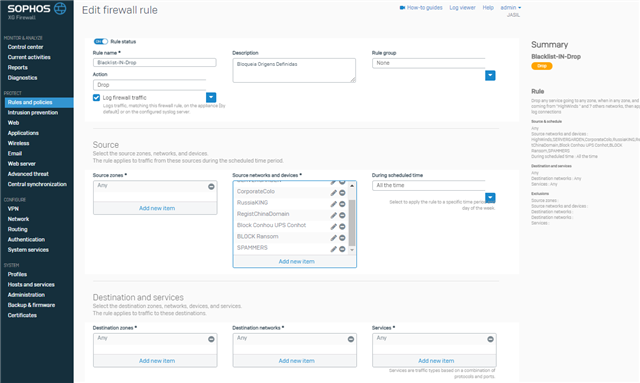Open Reports section

point(18,67)
